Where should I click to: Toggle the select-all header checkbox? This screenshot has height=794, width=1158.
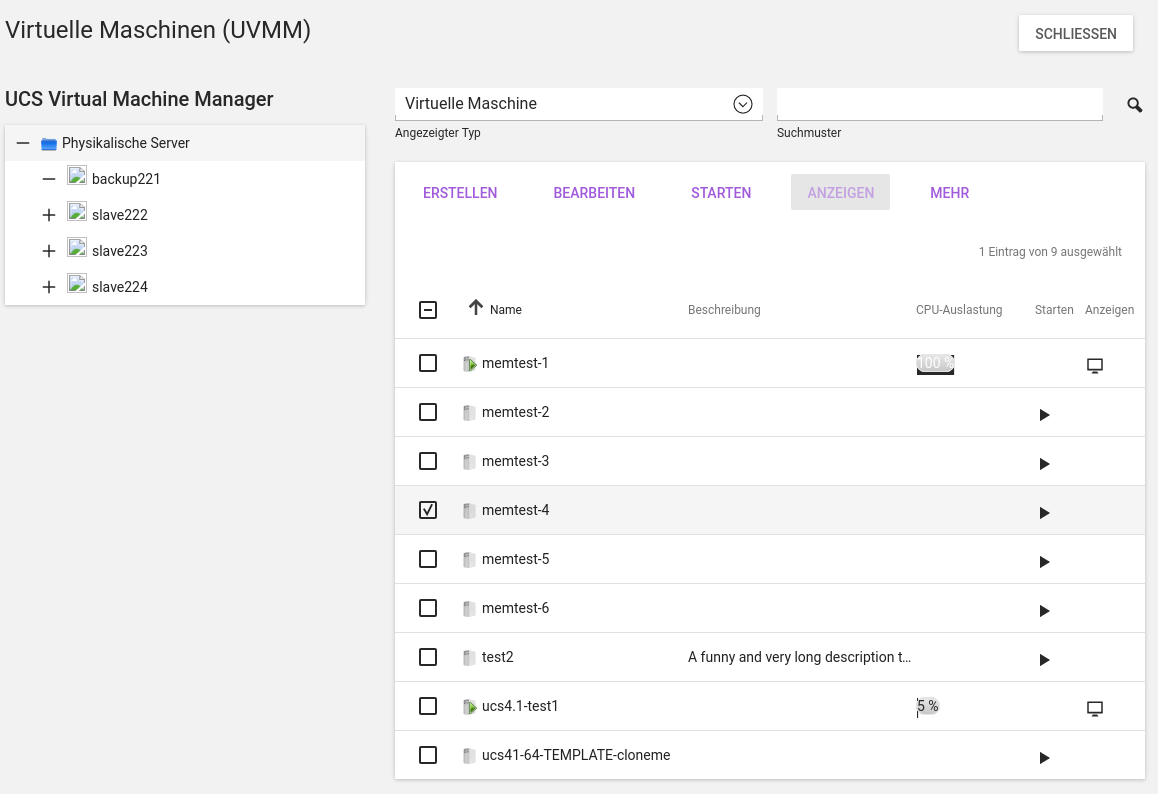pyautogui.click(x=428, y=310)
